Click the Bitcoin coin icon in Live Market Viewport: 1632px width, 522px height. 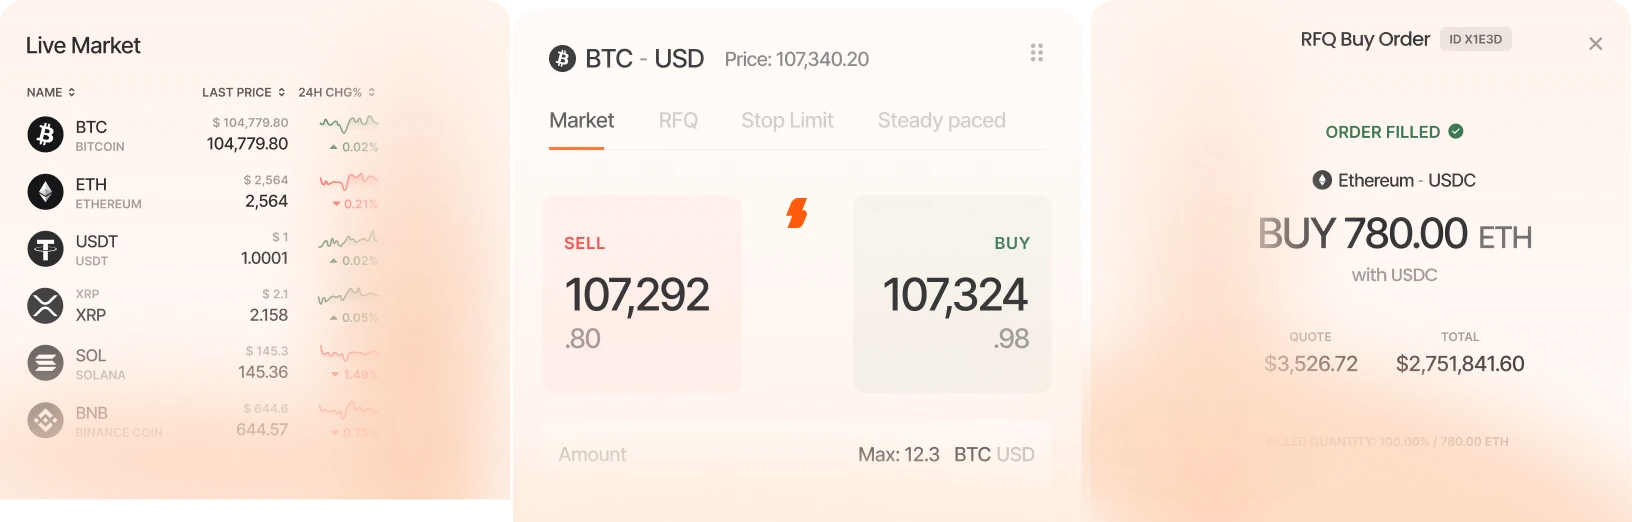pos(45,134)
